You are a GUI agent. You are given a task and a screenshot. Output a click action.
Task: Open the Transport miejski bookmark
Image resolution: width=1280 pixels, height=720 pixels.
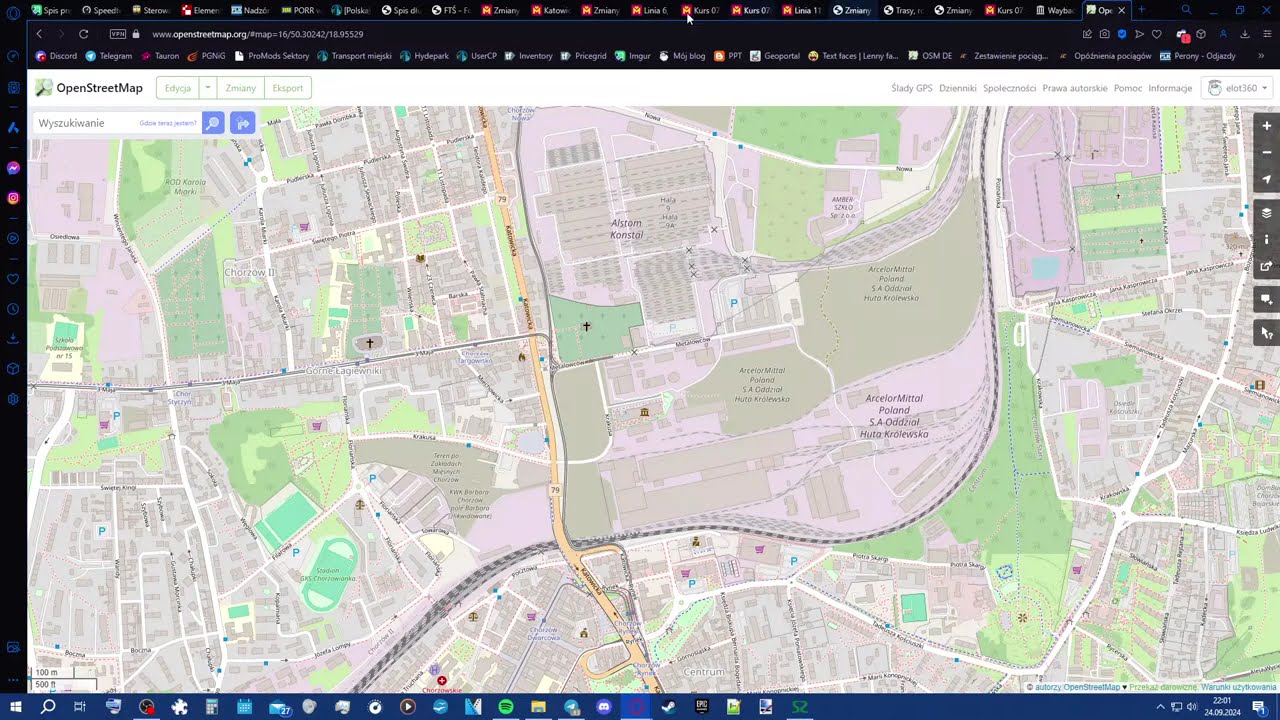(x=354, y=56)
